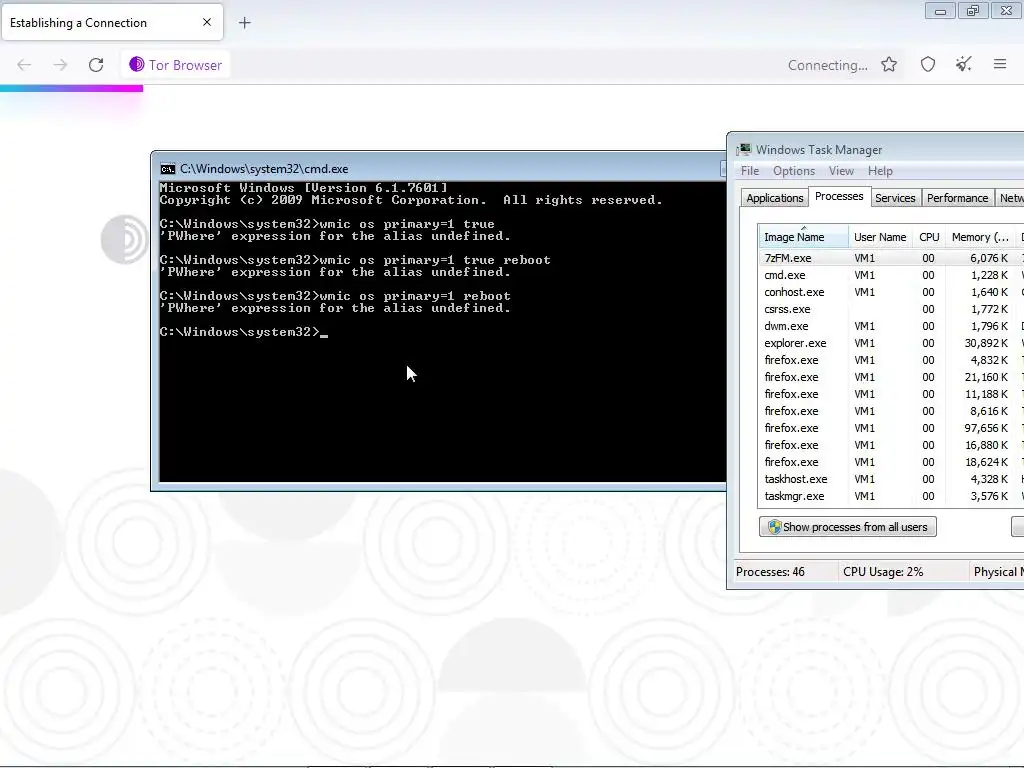Screen dimensions: 1024x768
Task: Reload the page with refresh icon
Action: [96, 65]
